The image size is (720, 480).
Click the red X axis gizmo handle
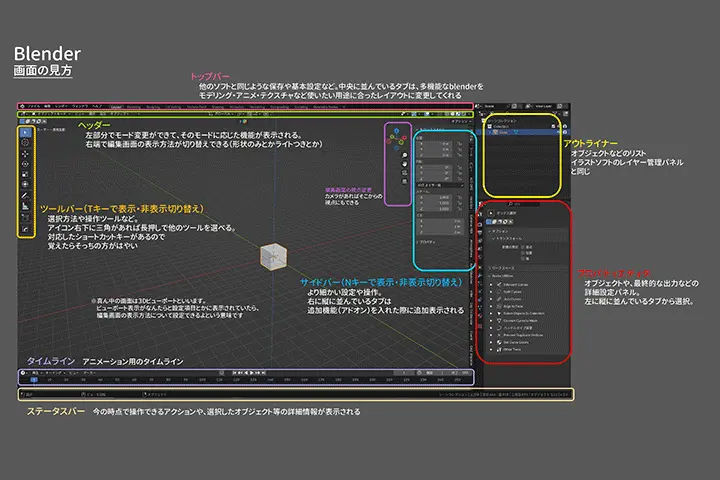404,137
